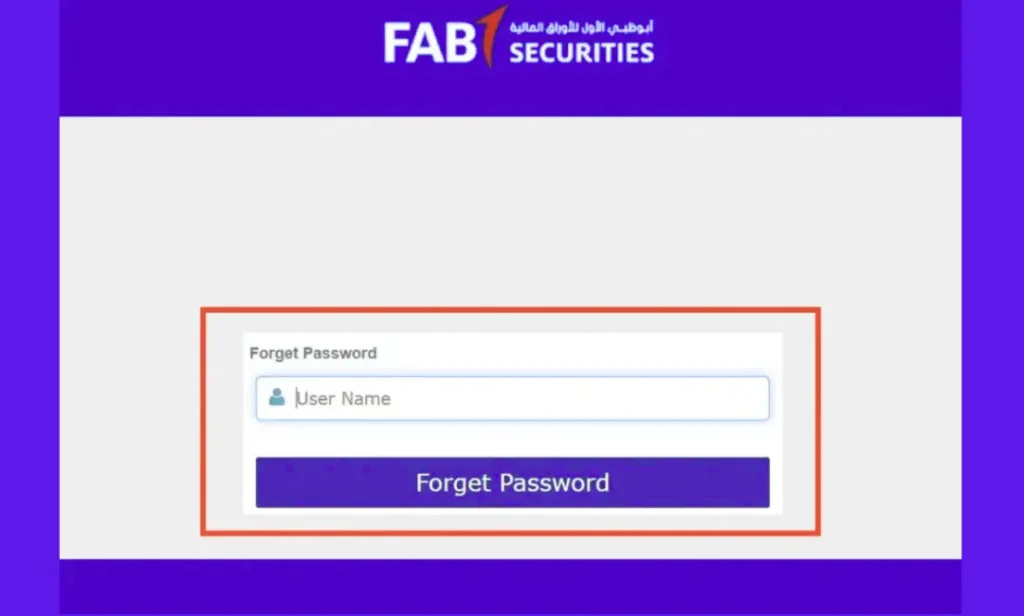
Task: Click the user silhouette icon beside the input
Action: (278, 398)
